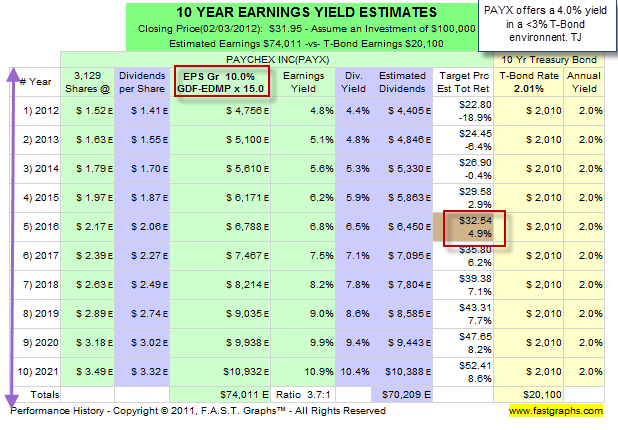Select dividend per share '$ 3.32'

(x=149, y=372)
